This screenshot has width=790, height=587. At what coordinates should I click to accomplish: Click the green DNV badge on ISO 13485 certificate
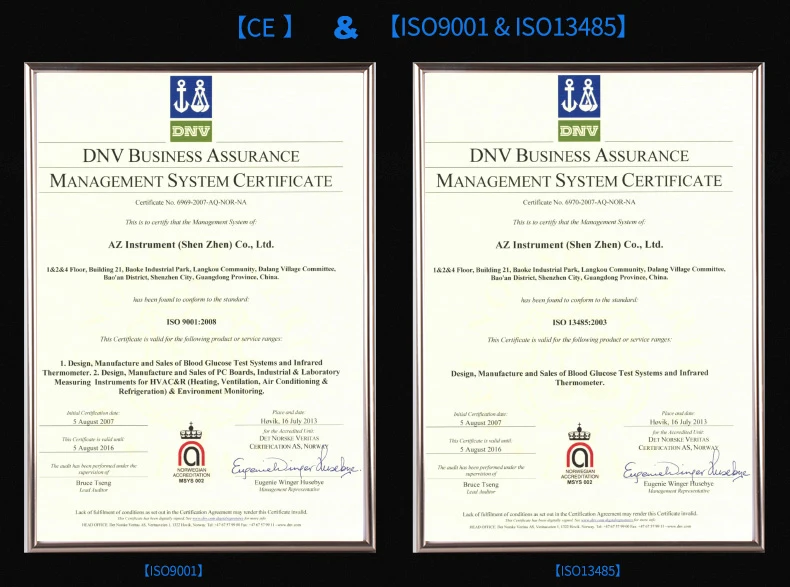[579, 131]
